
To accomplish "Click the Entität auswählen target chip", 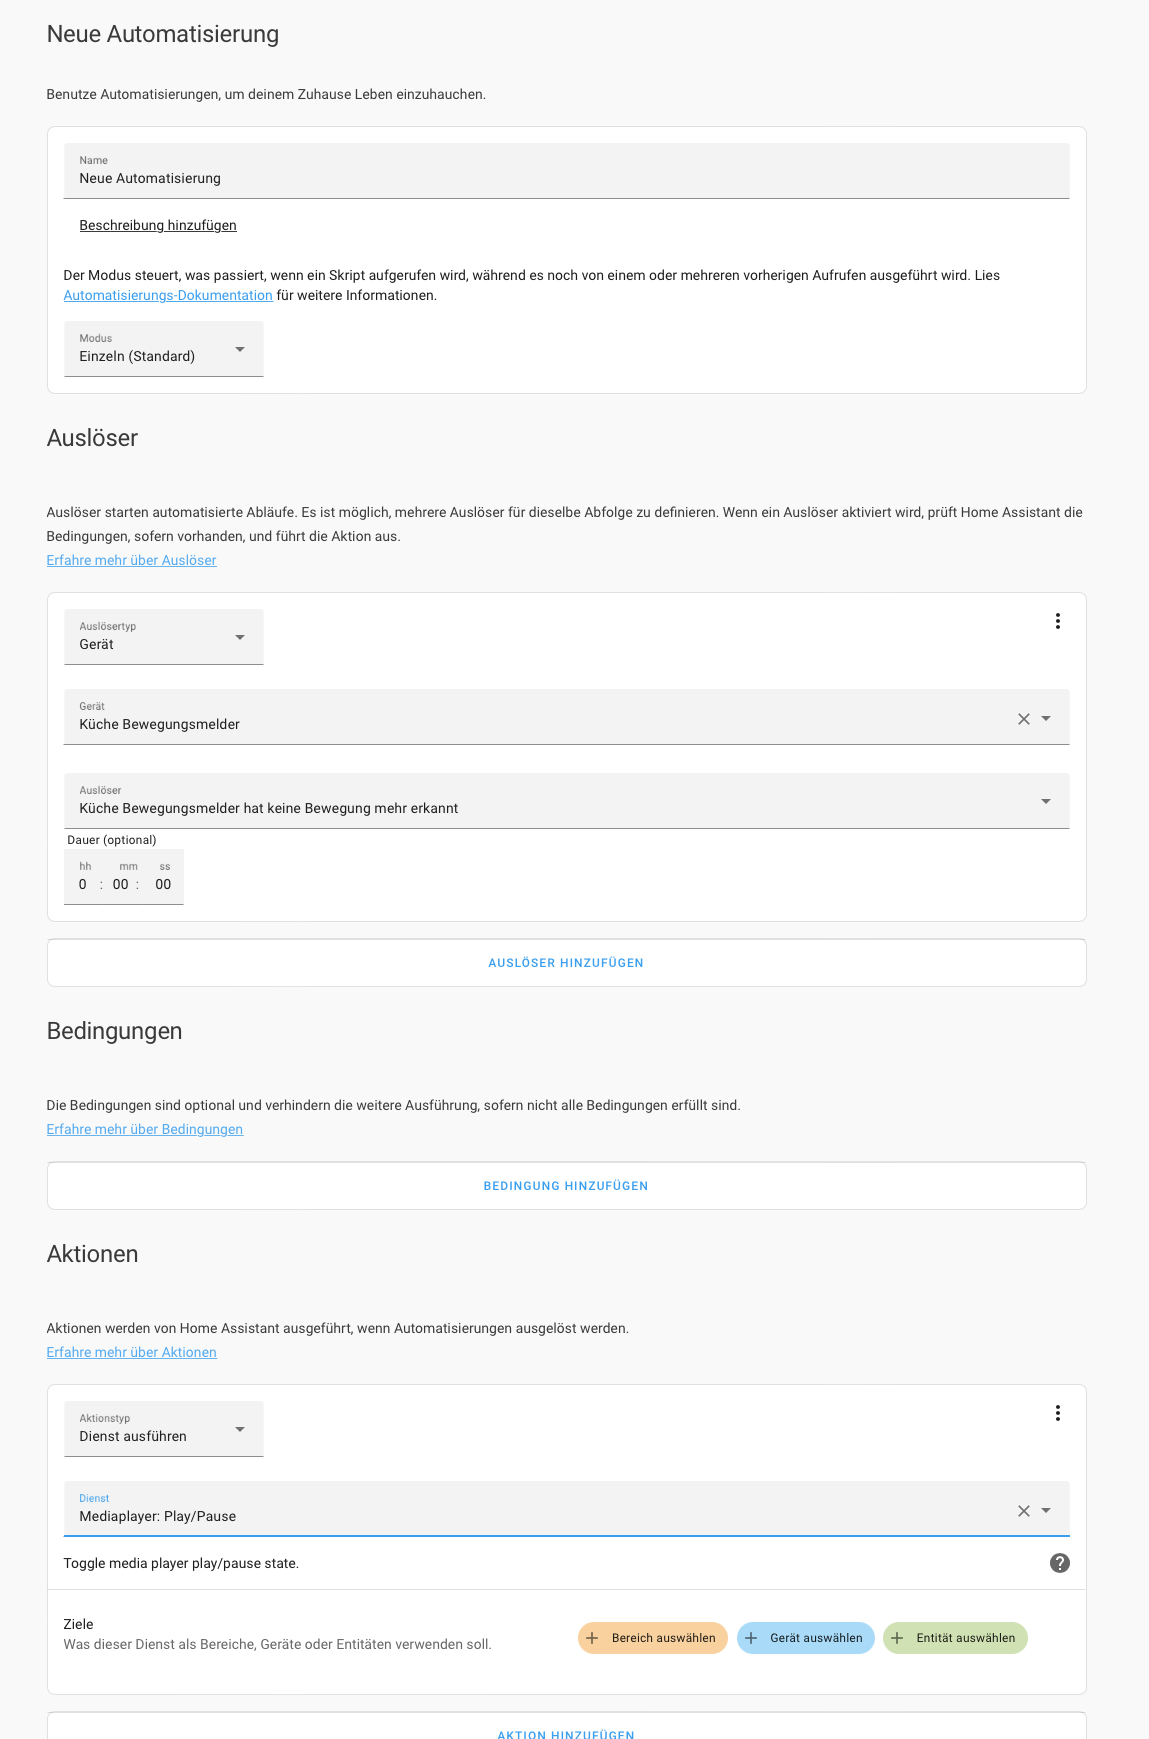I will [955, 1638].
